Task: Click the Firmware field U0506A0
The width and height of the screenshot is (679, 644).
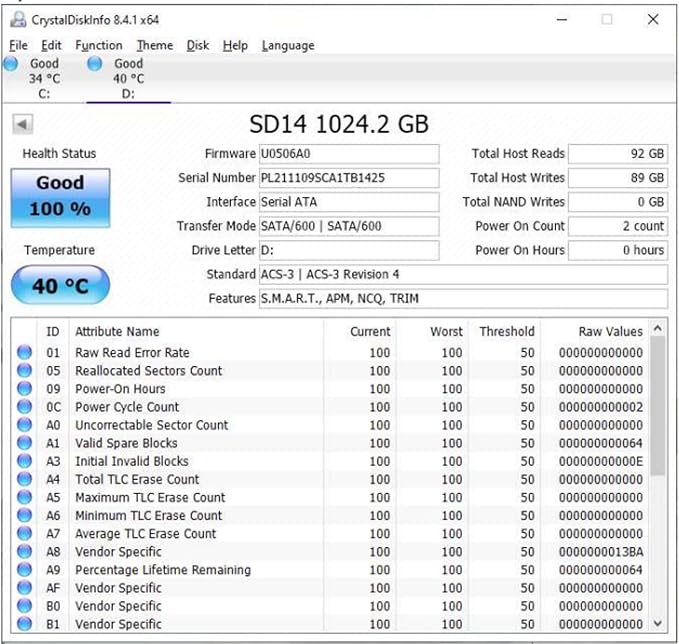Action: pos(349,154)
